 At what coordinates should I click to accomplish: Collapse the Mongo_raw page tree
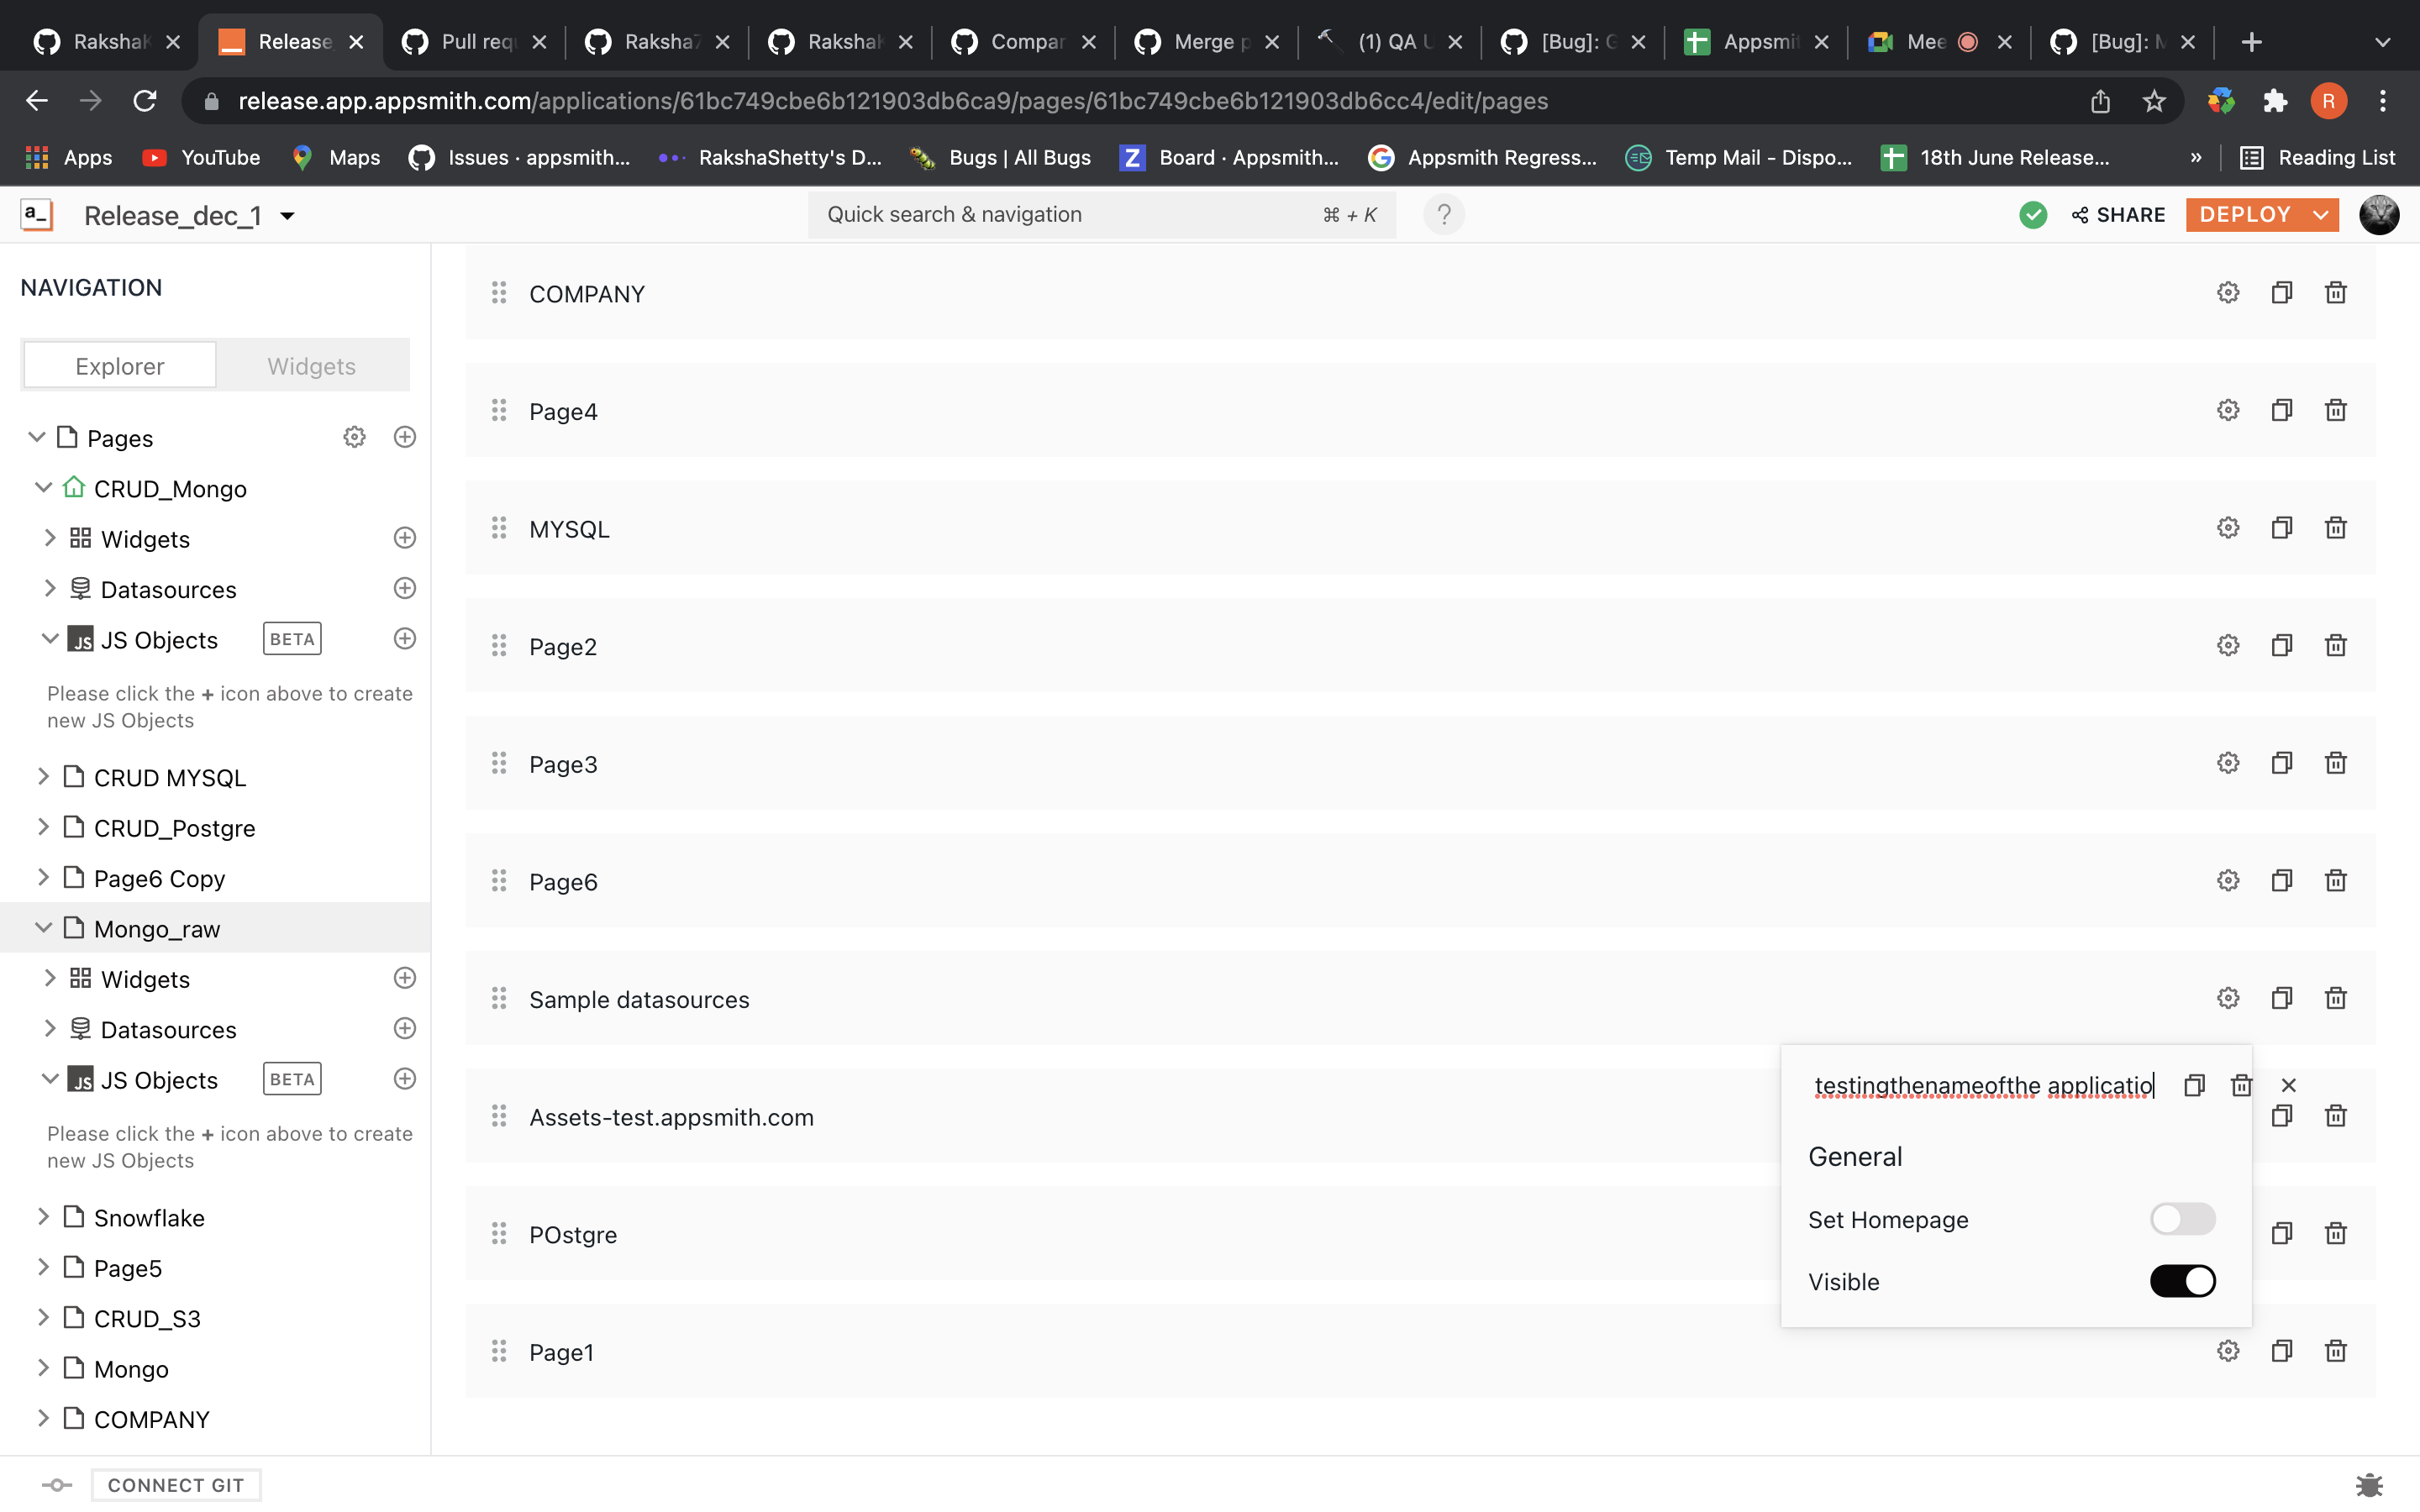(x=43, y=928)
